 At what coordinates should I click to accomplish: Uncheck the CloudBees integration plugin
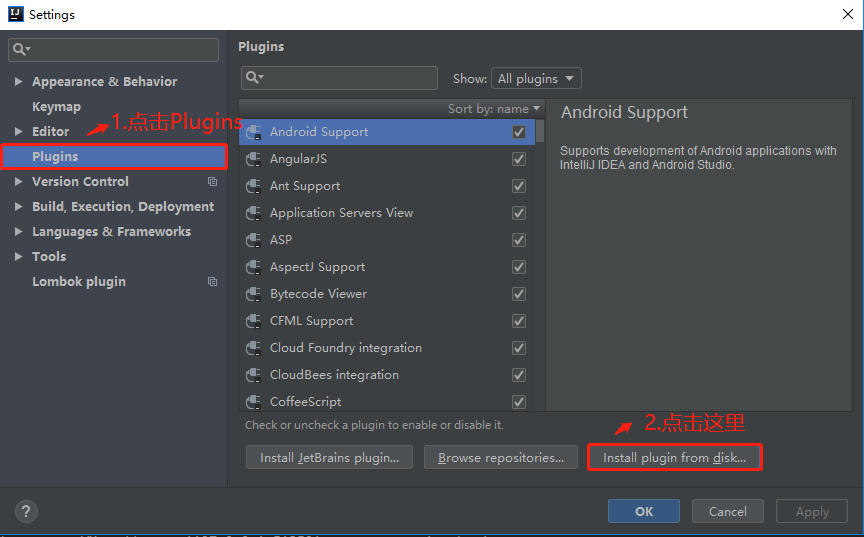(x=519, y=375)
